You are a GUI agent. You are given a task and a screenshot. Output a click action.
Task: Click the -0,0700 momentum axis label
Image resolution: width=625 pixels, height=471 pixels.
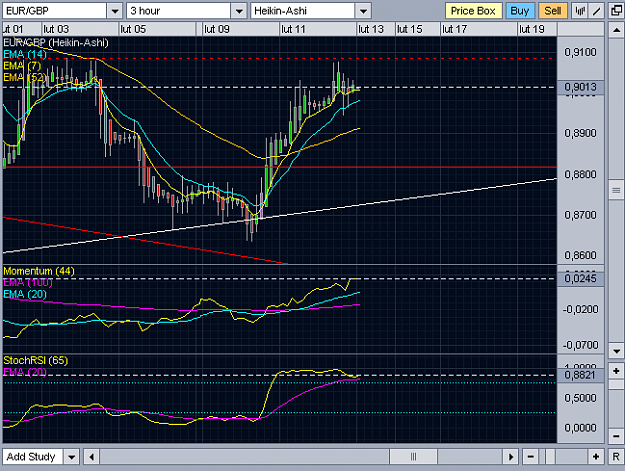580,345
